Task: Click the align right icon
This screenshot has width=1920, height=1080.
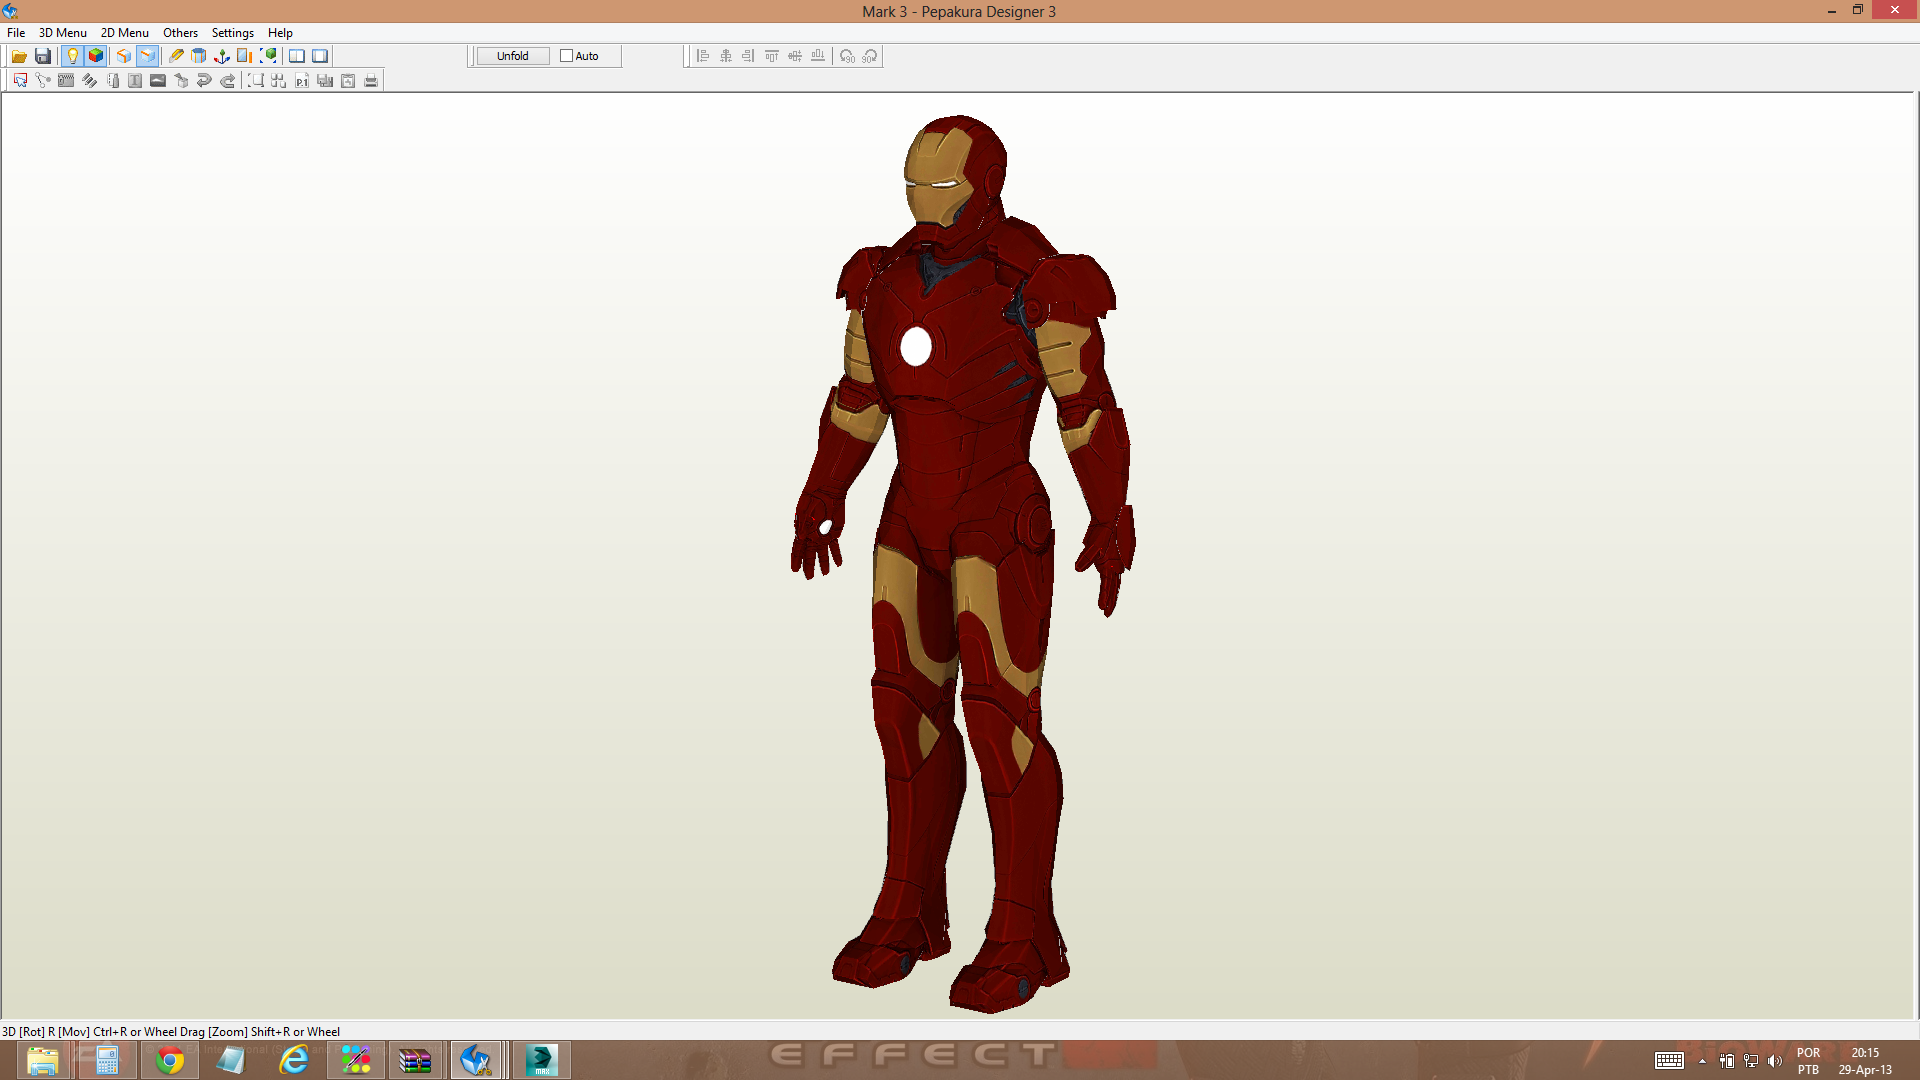Action: tap(749, 56)
